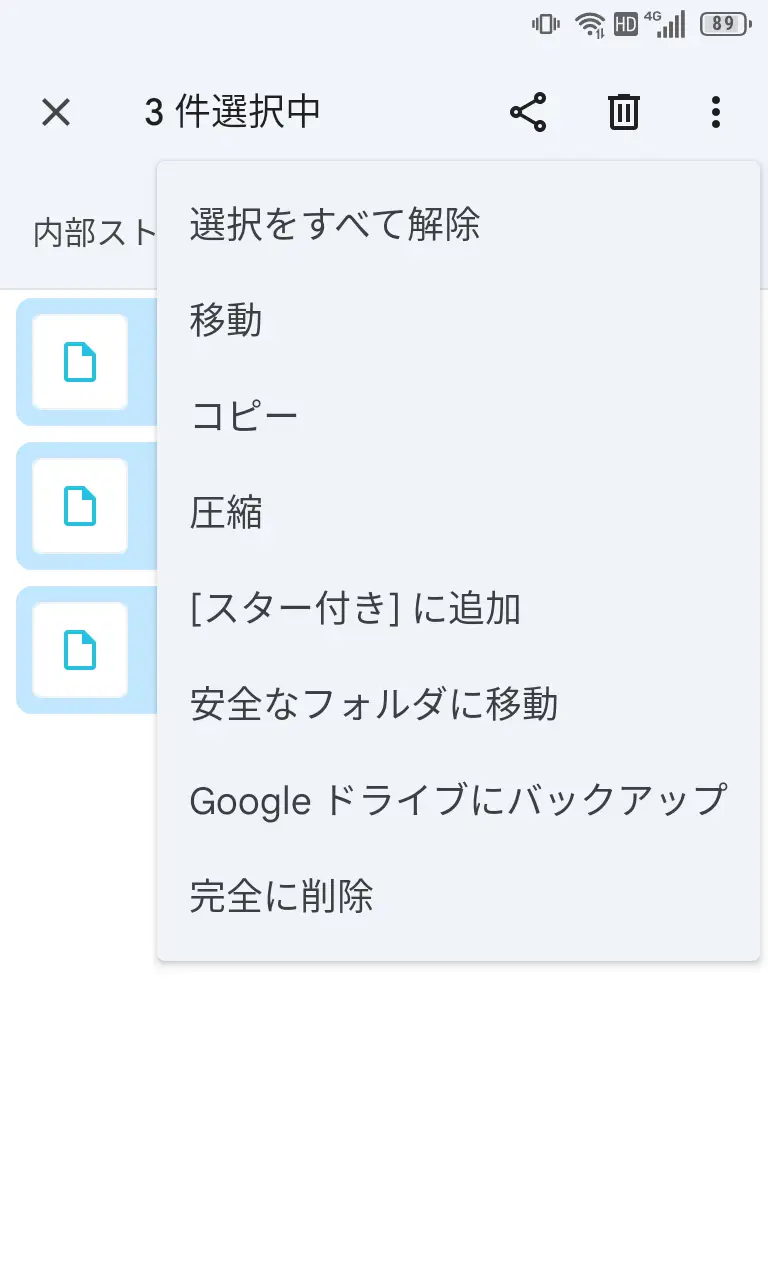The width and height of the screenshot is (768, 1280).
Task: Tap the battery indicator in status bar
Action: pos(724,24)
